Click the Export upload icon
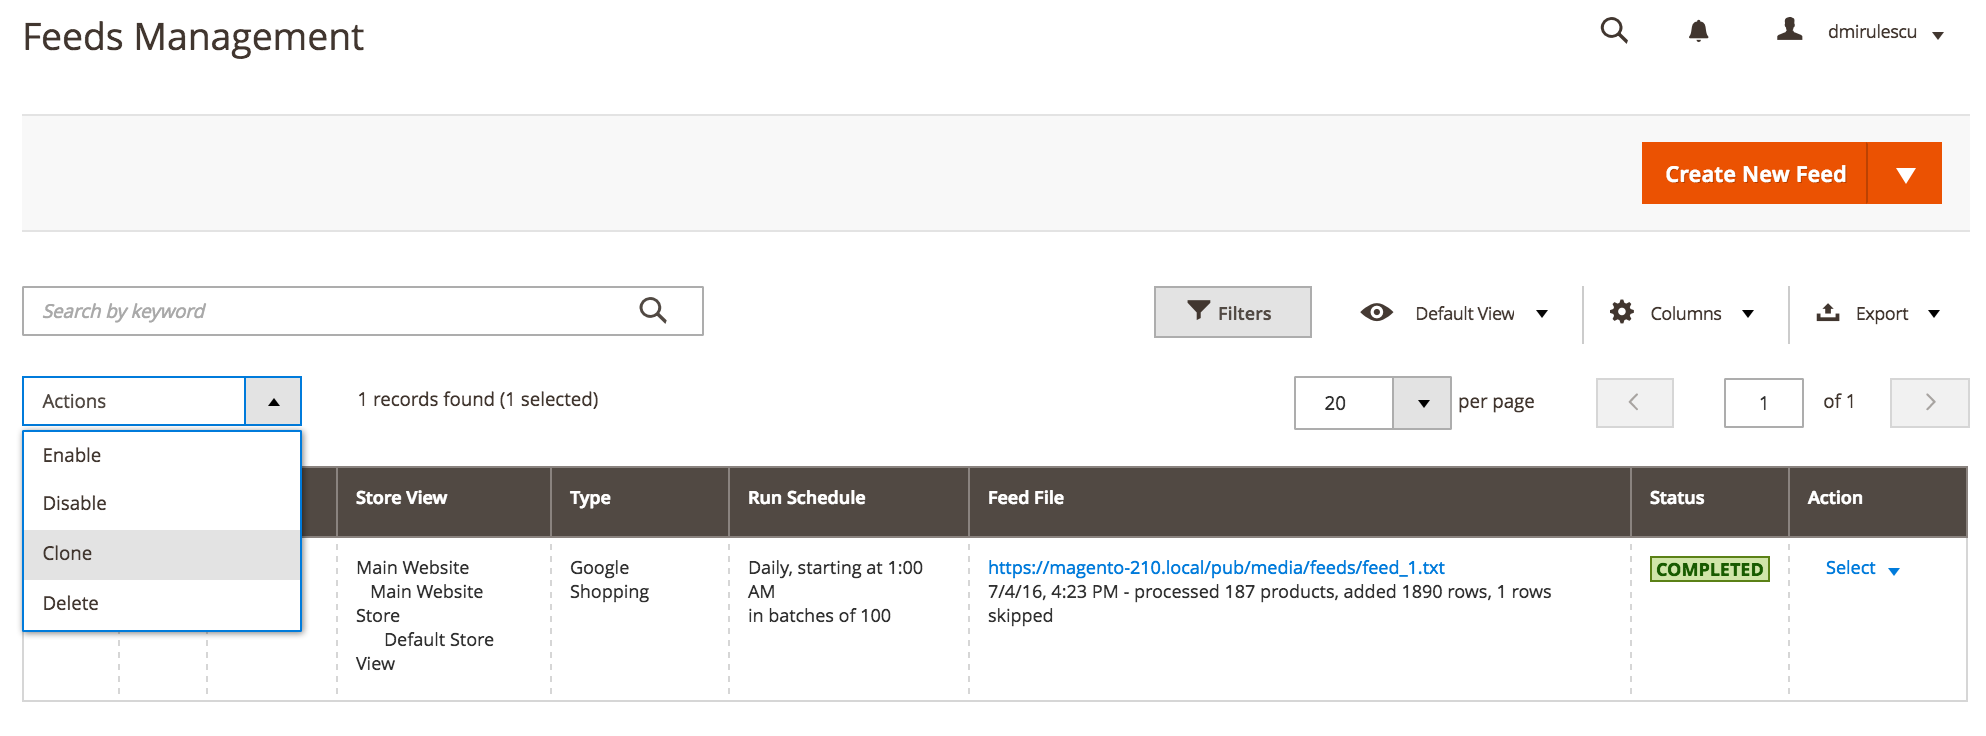This screenshot has width=1986, height=736. coord(1828,312)
